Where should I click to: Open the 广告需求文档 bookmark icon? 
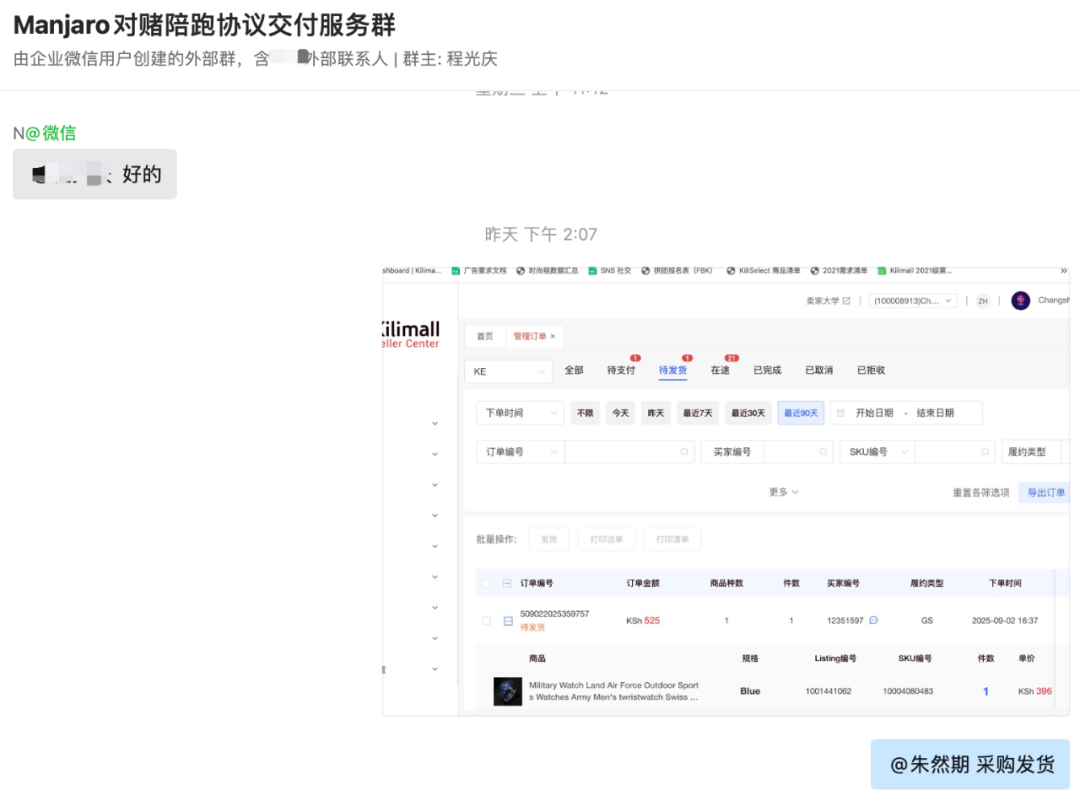(455, 271)
